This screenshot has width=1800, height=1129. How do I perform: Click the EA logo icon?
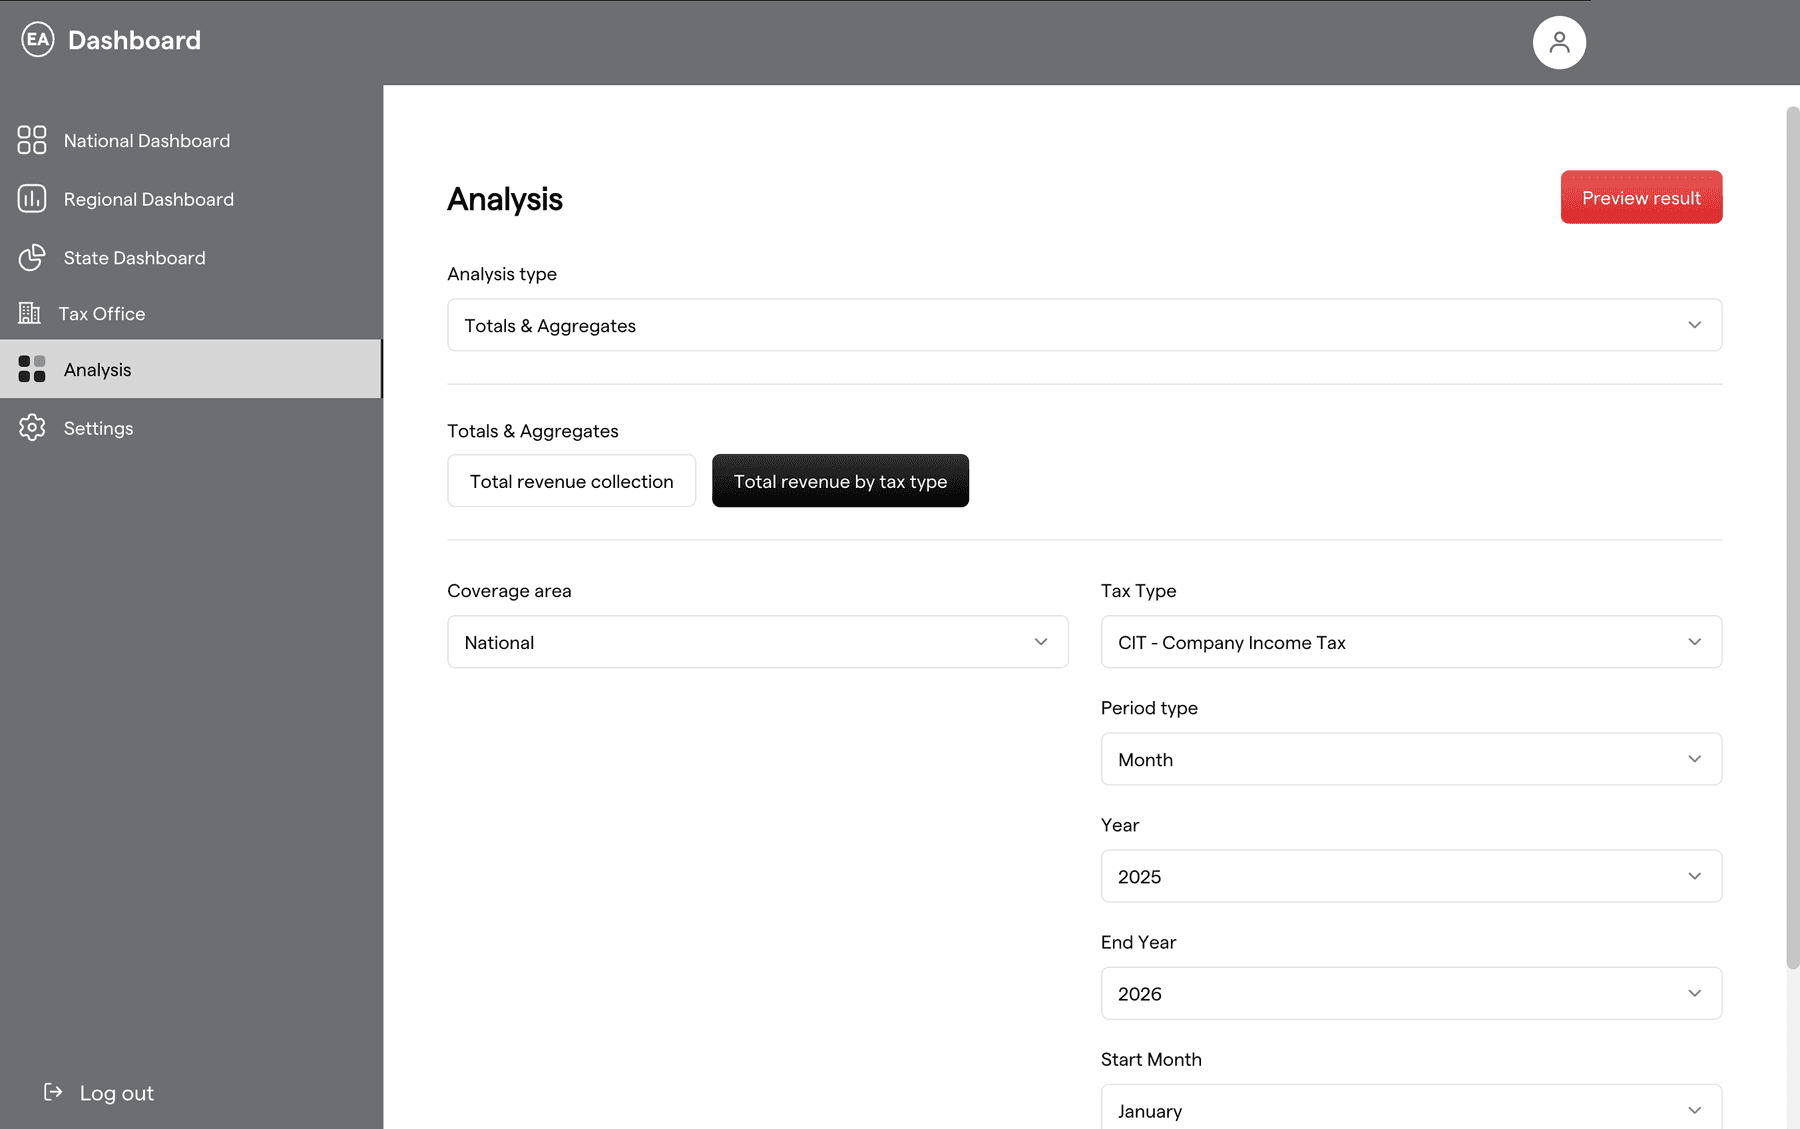tap(37, 40)
